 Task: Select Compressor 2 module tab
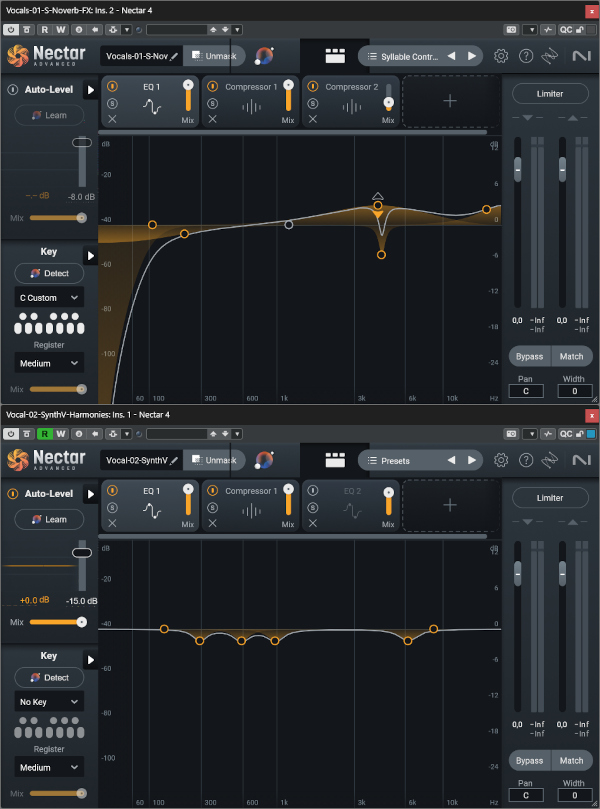[350, 101]
